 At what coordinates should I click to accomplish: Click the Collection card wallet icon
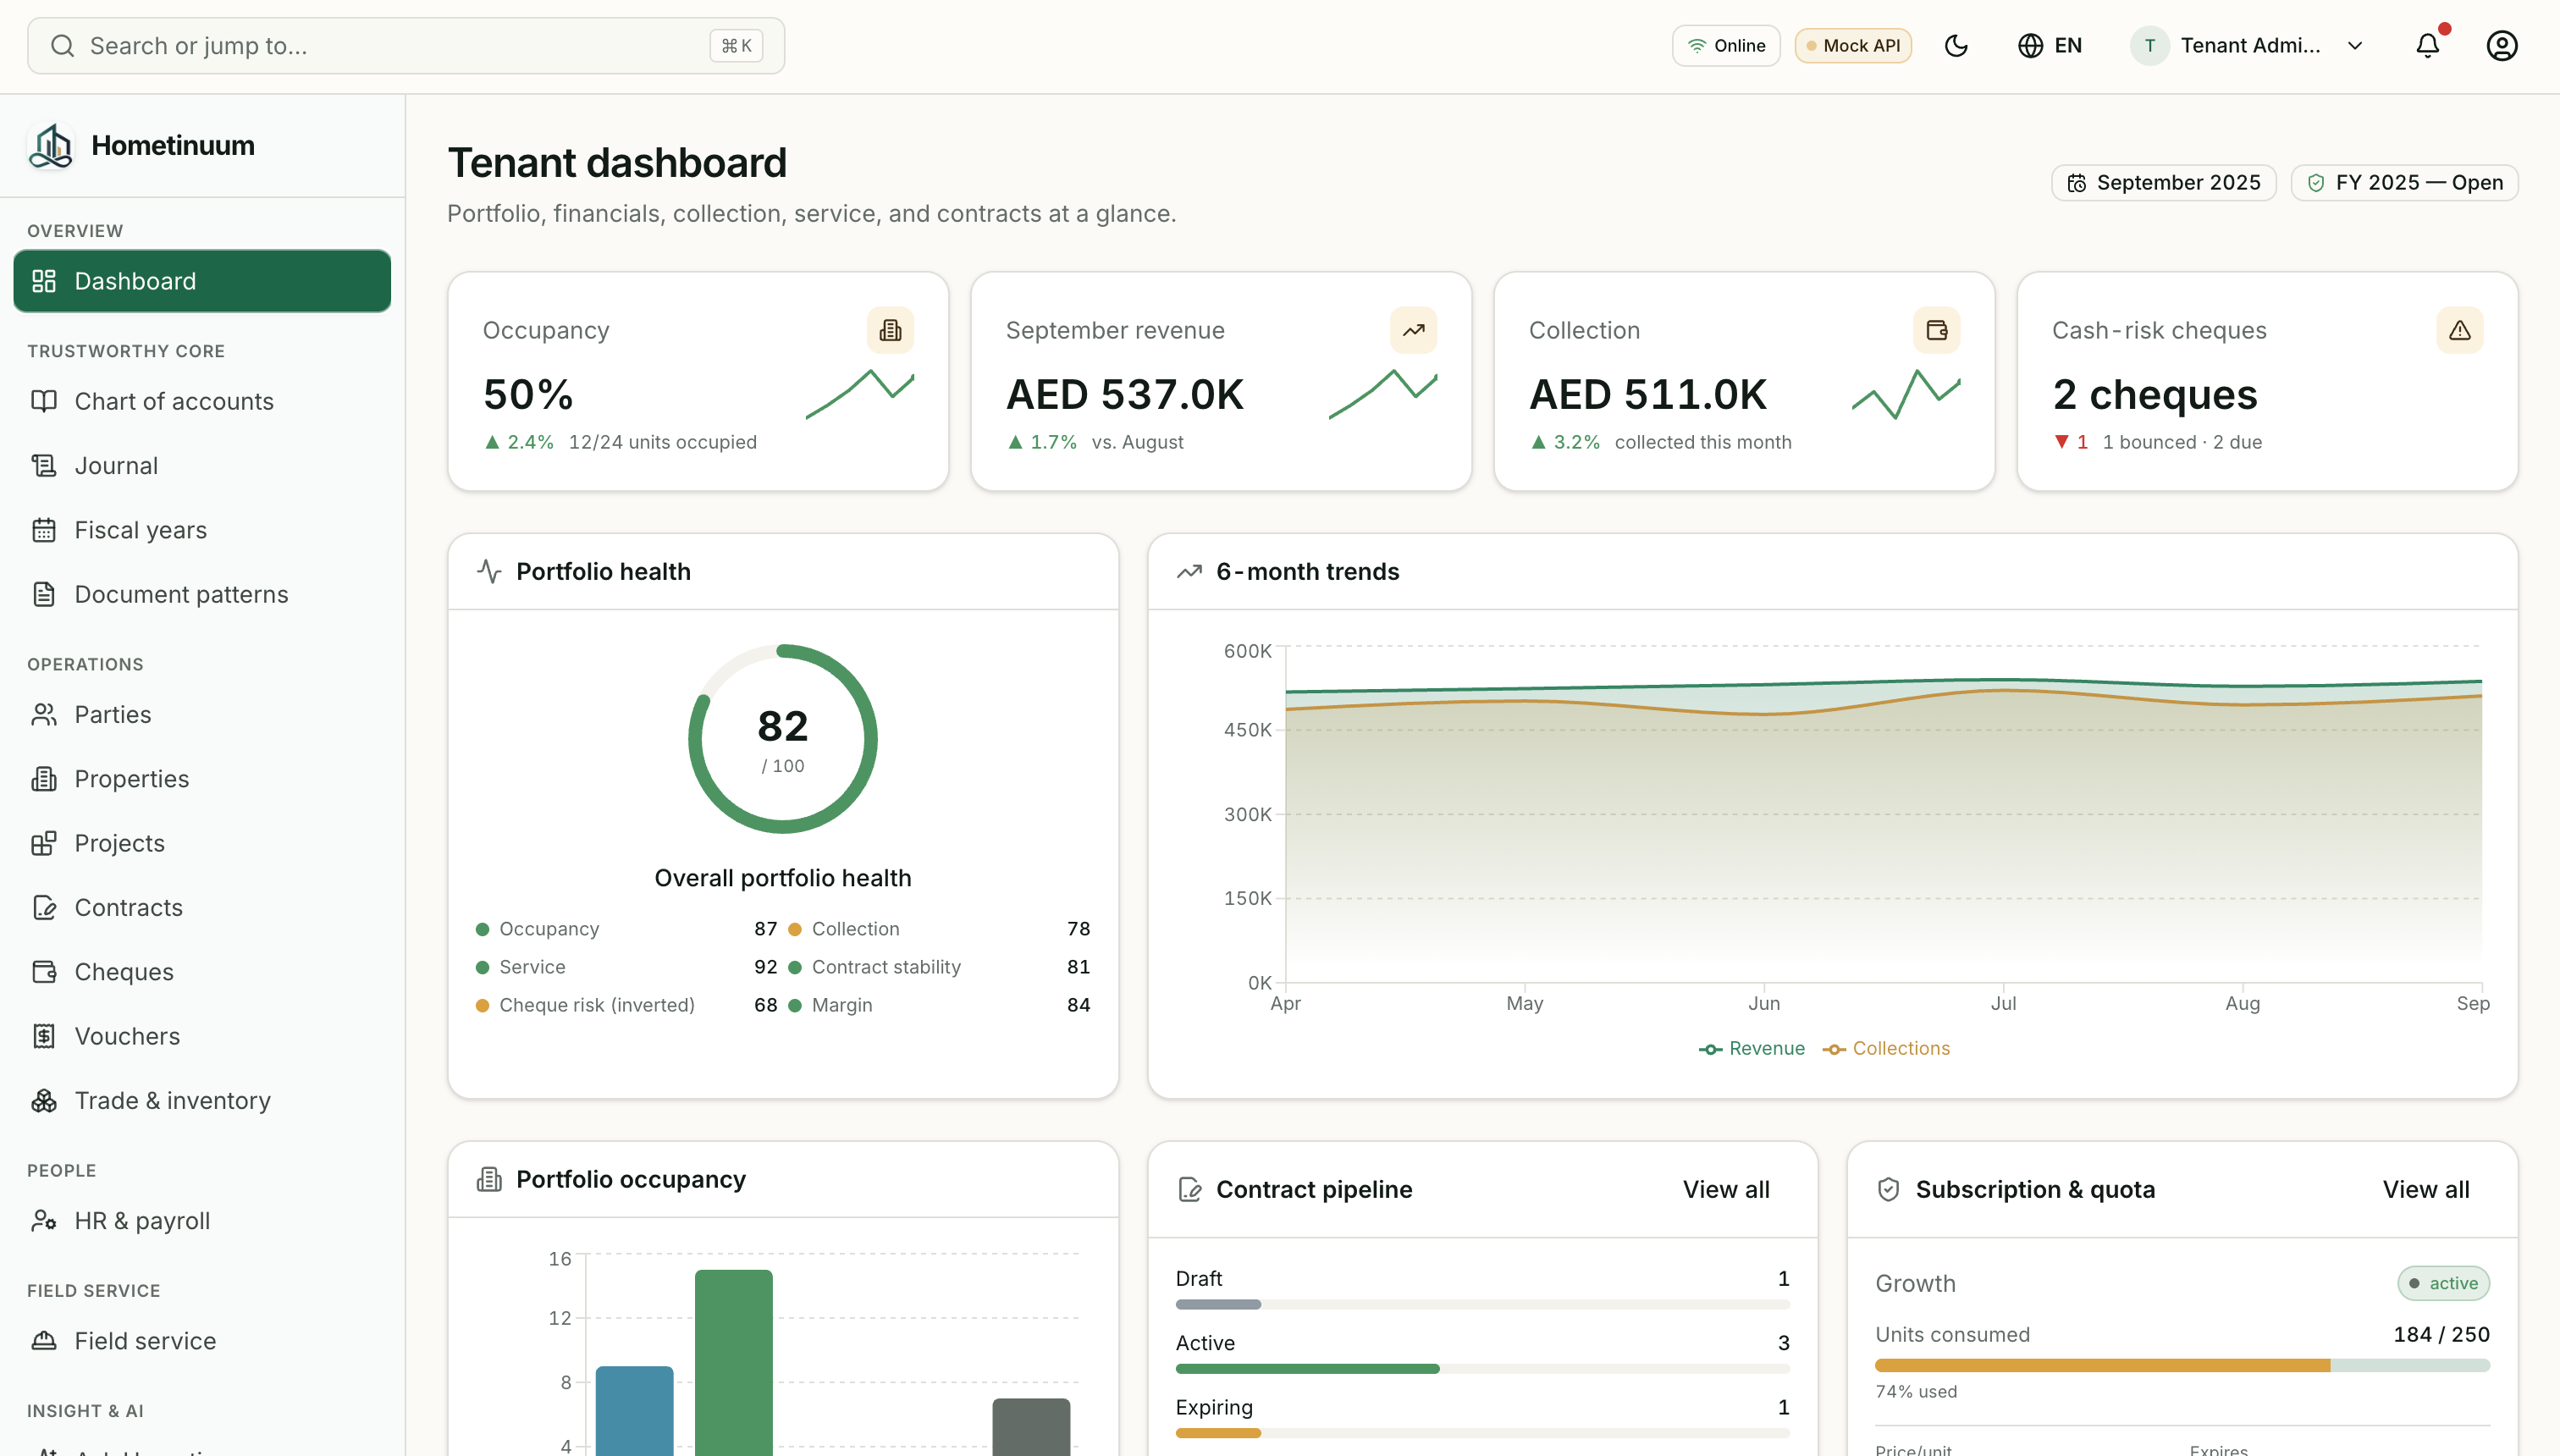(x=1936, y=330)
